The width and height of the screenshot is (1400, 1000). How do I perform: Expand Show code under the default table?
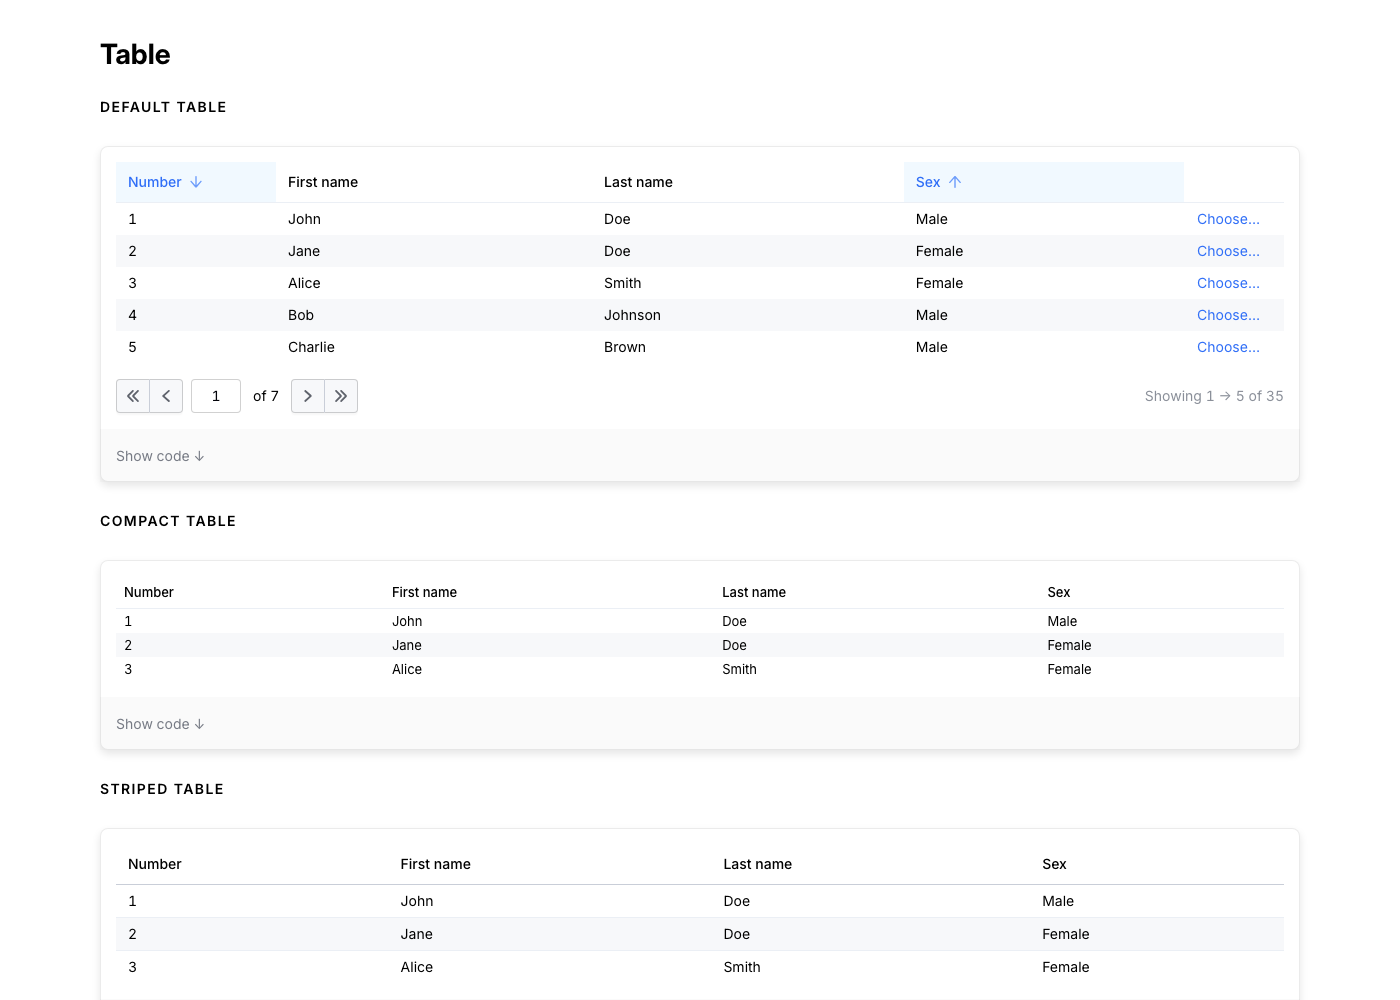tap(160, 456)
